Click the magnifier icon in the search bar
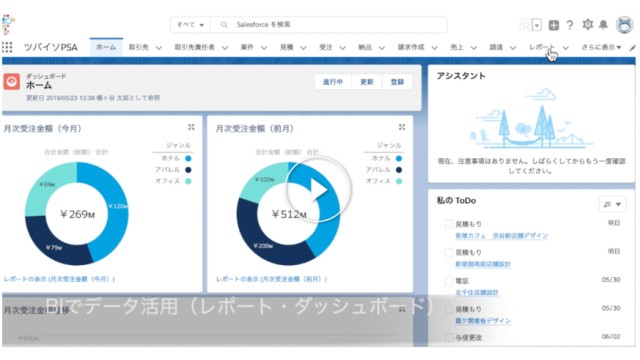 click(x=224, y=25)
